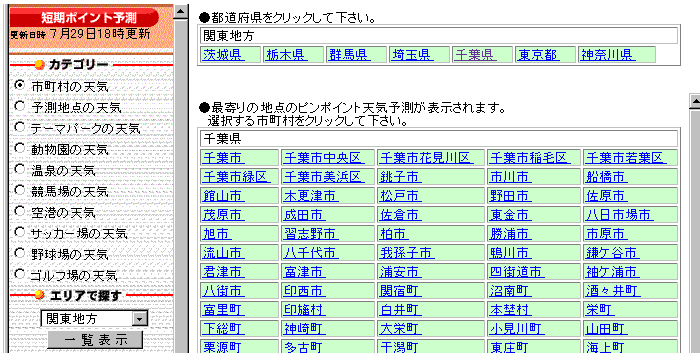Click 勝浦市 link

pos(510,234)
